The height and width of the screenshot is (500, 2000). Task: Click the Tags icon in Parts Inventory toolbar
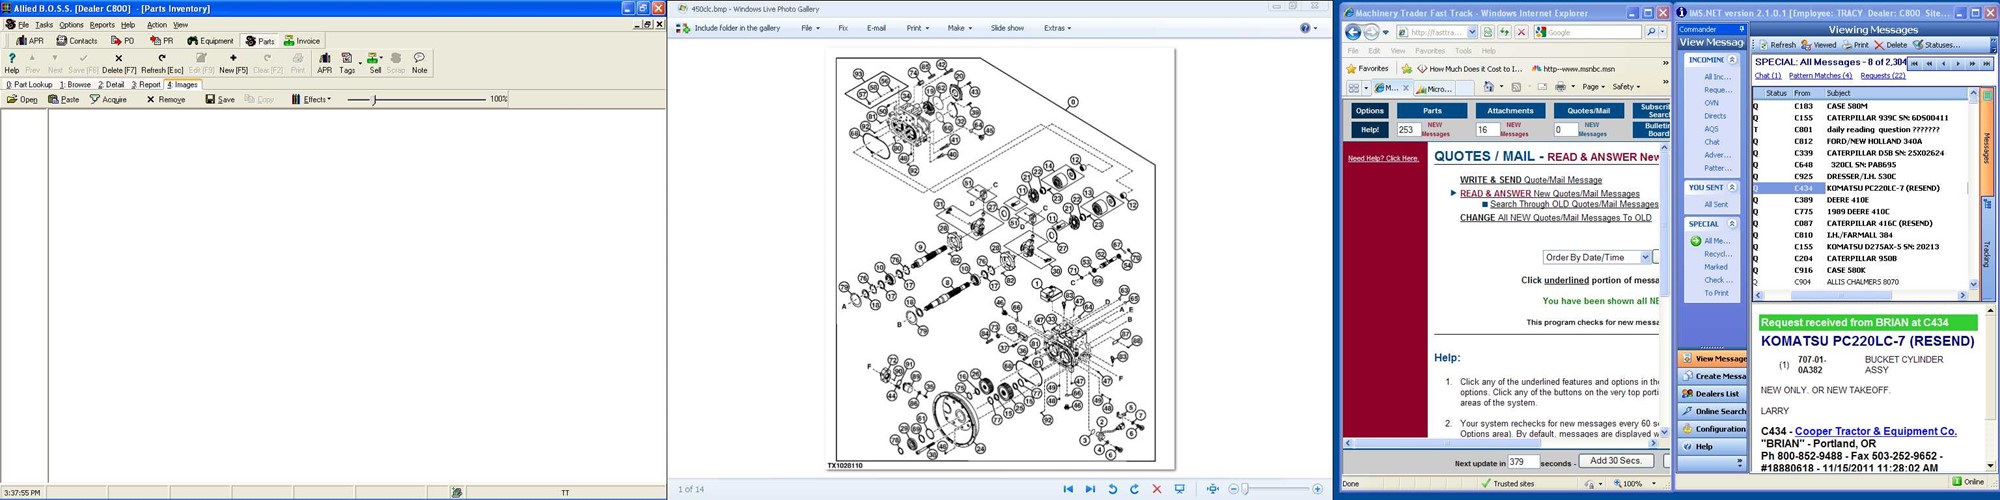coord(347,64)
